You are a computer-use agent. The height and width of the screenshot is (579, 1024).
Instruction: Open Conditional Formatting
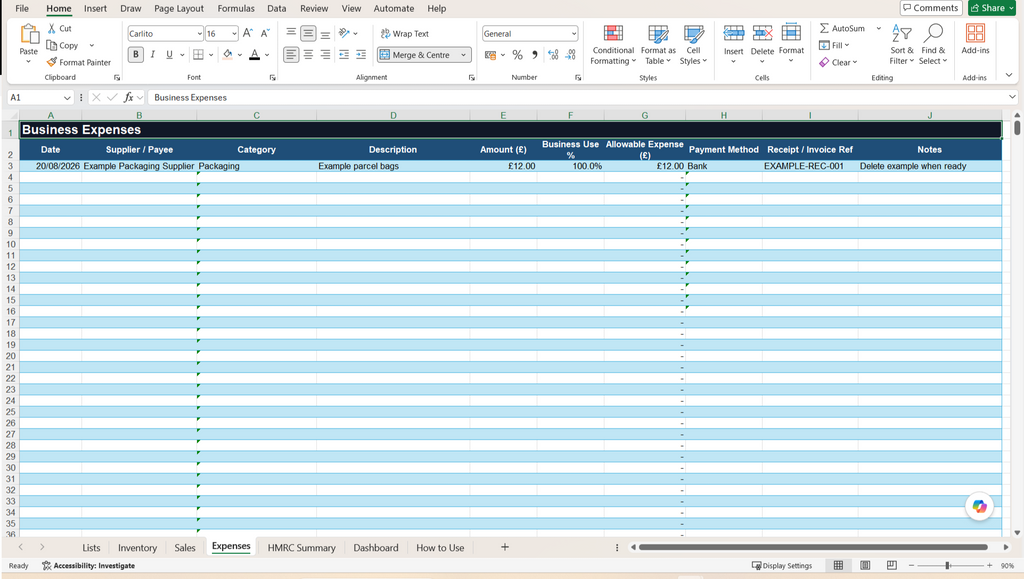pyautogui.click(x=613, y=44)
